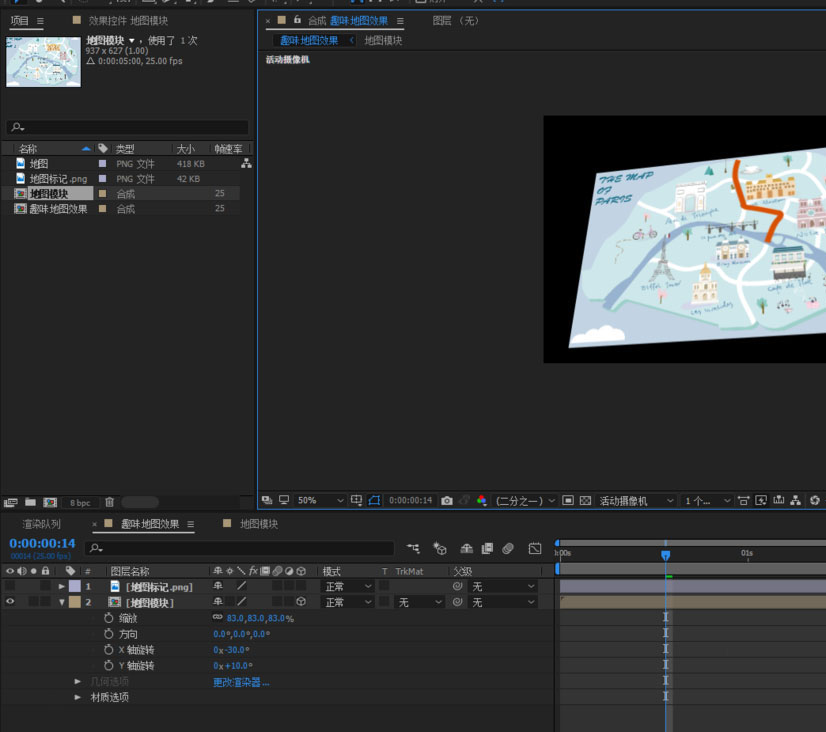Viewport: 826px width, 732px height.
Task: Click current time 0:00:00:14 in timeline
Action: [x=42, y=543]
